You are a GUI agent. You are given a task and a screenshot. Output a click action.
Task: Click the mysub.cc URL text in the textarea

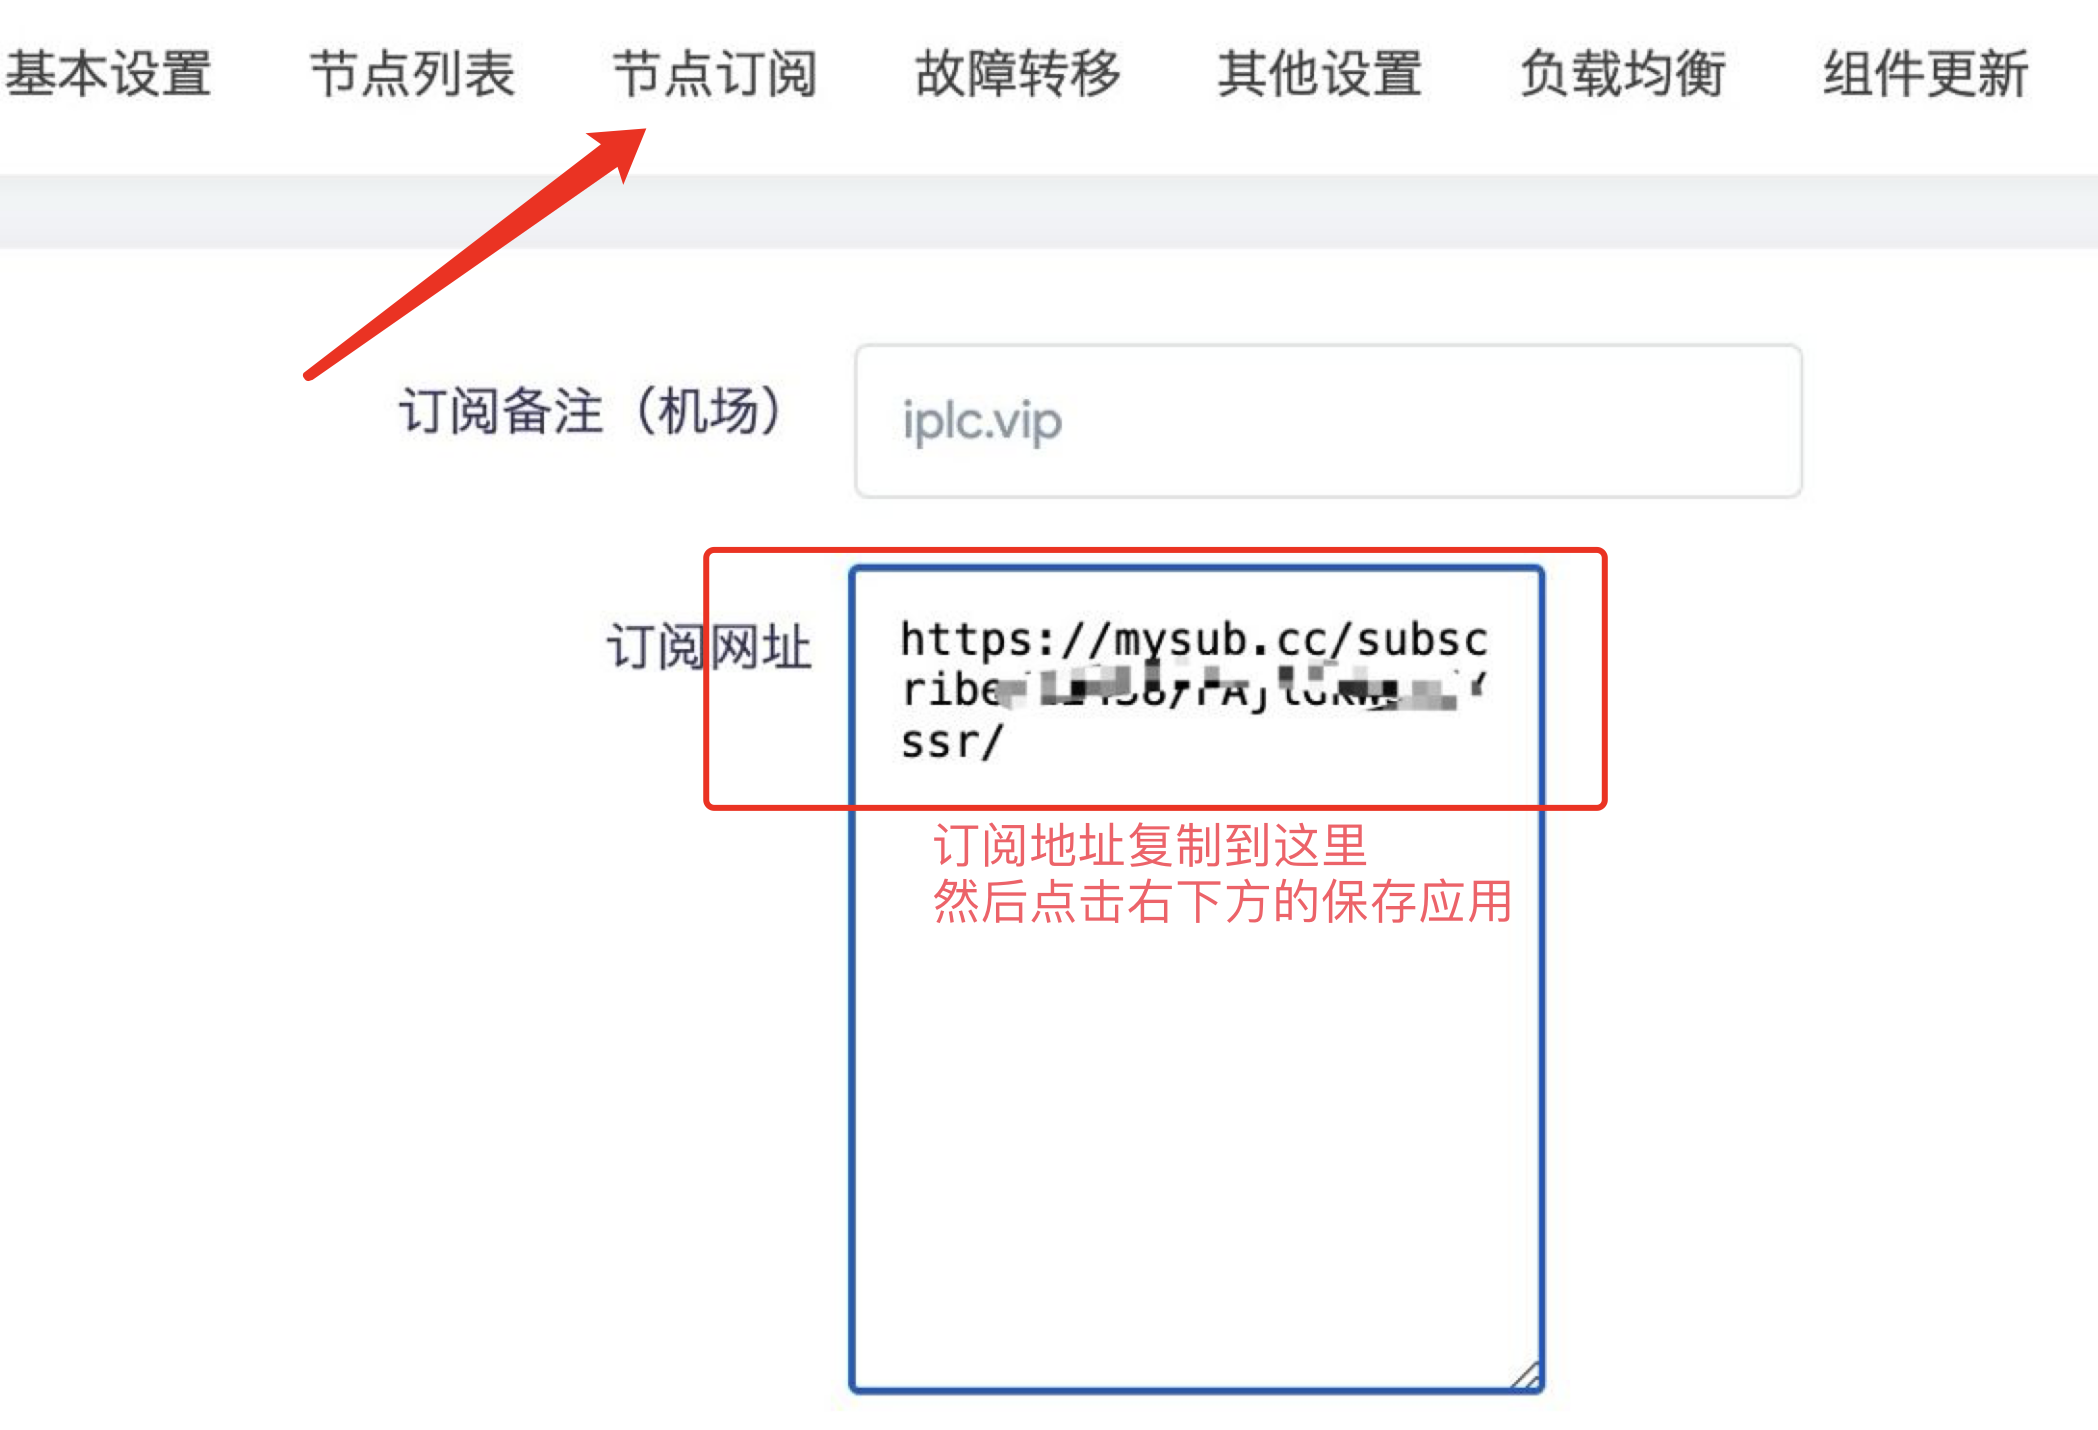[1194, 690]
